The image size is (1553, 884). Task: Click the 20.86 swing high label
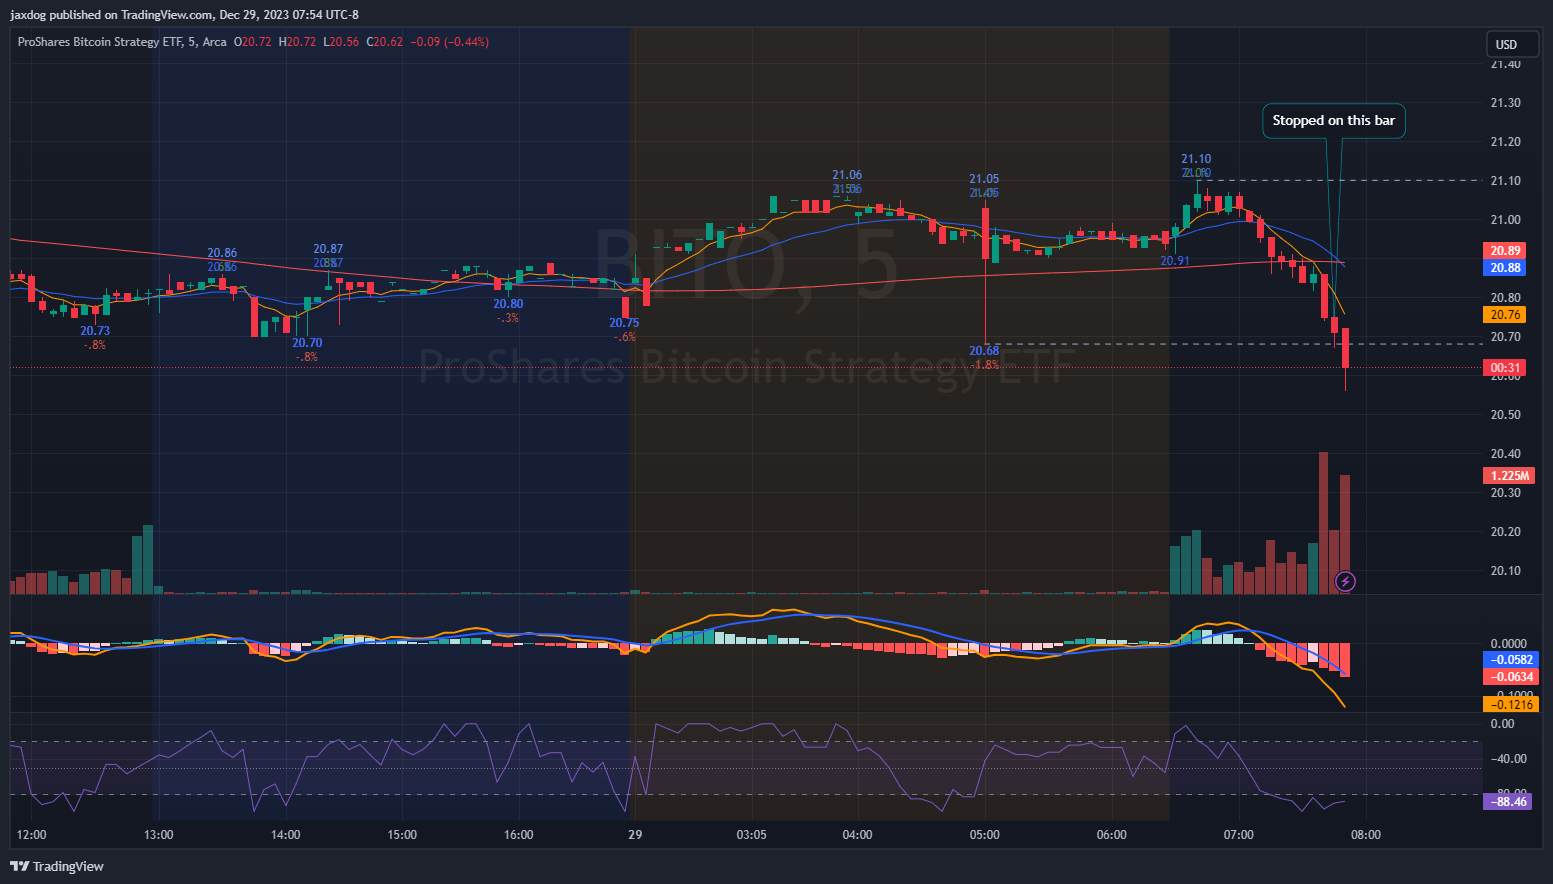pyautogui.click(x=222, y=253)
